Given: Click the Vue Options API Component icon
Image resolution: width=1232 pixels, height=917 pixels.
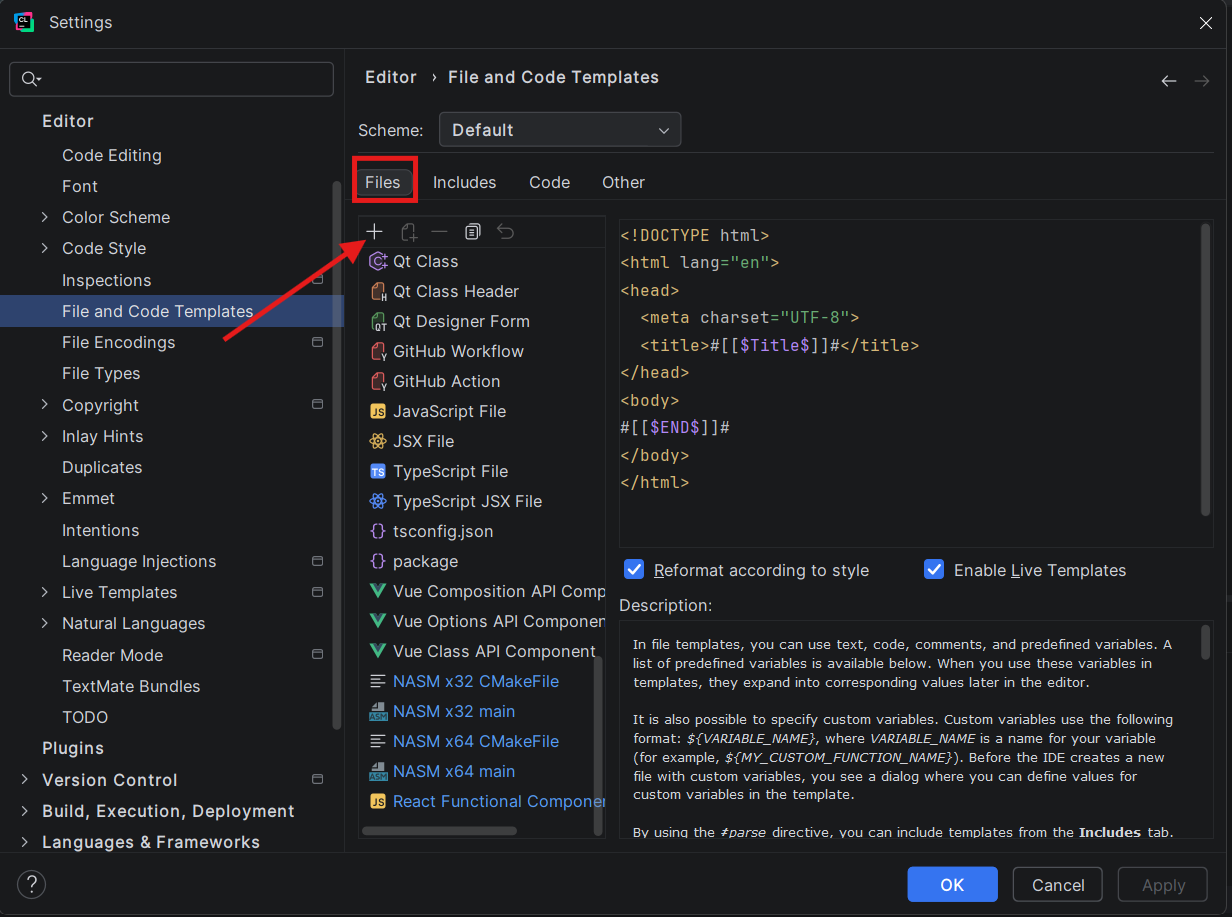Looking at the screenshot, I should point(378,621).
